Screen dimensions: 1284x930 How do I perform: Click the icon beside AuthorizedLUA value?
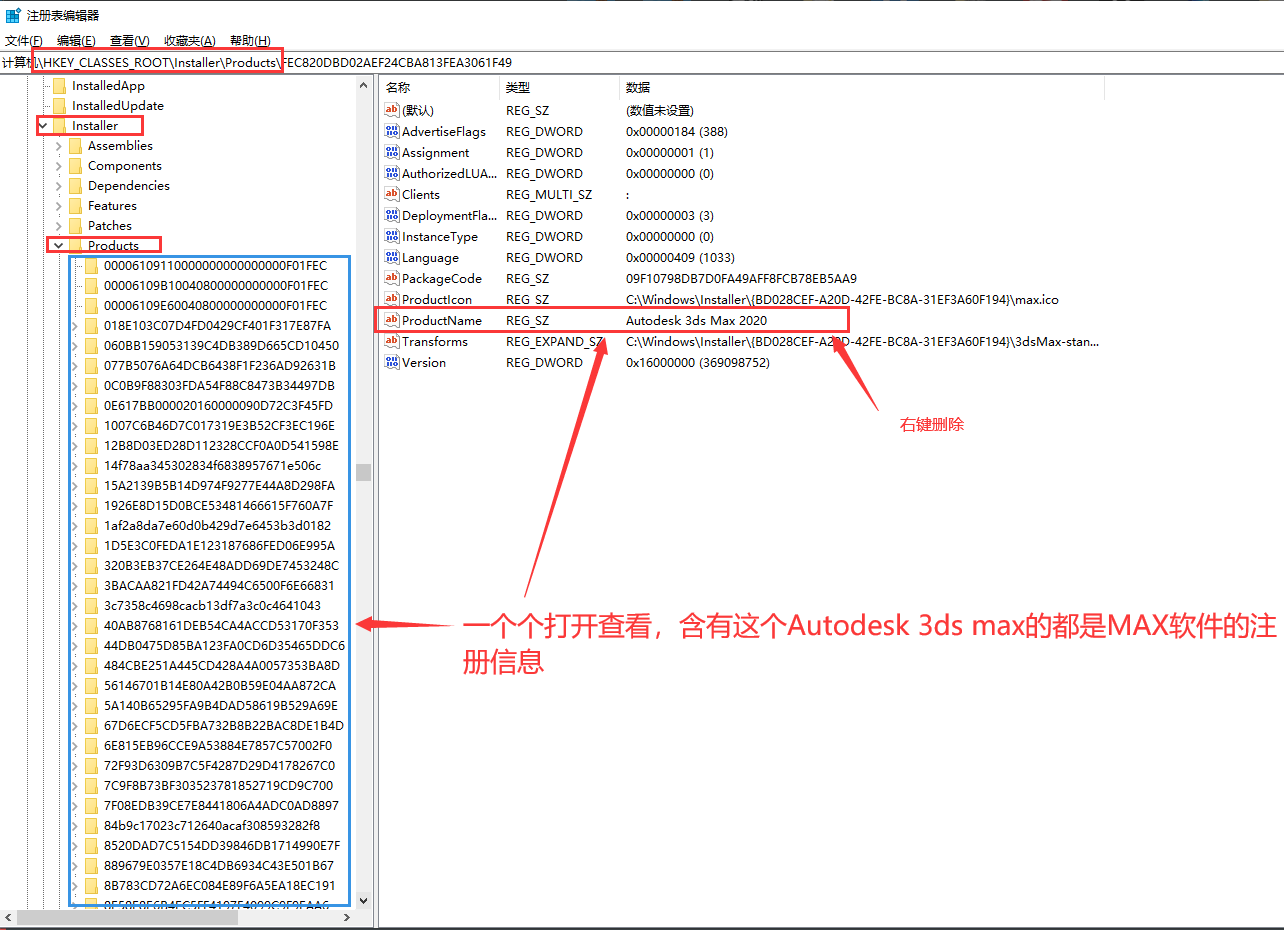click(x=392, y=173)
